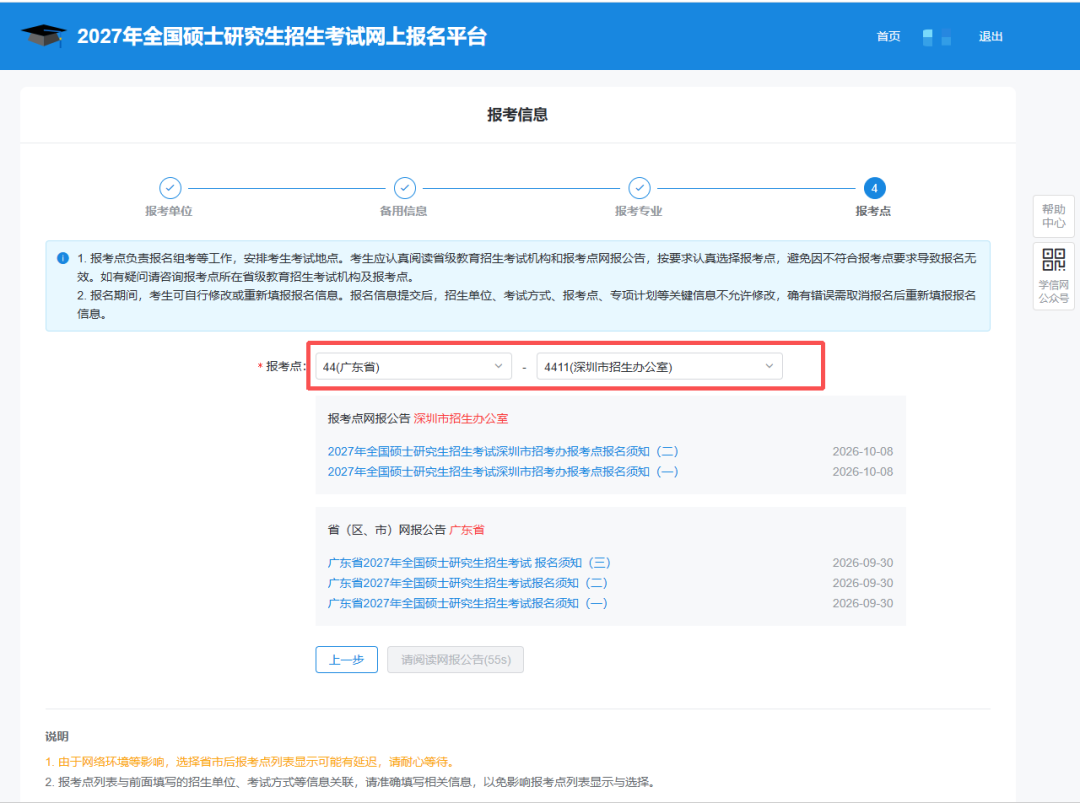
Task: Click the 2026-09-30 date beside 报名须知（三）
Action: click(x=862, y=563)
